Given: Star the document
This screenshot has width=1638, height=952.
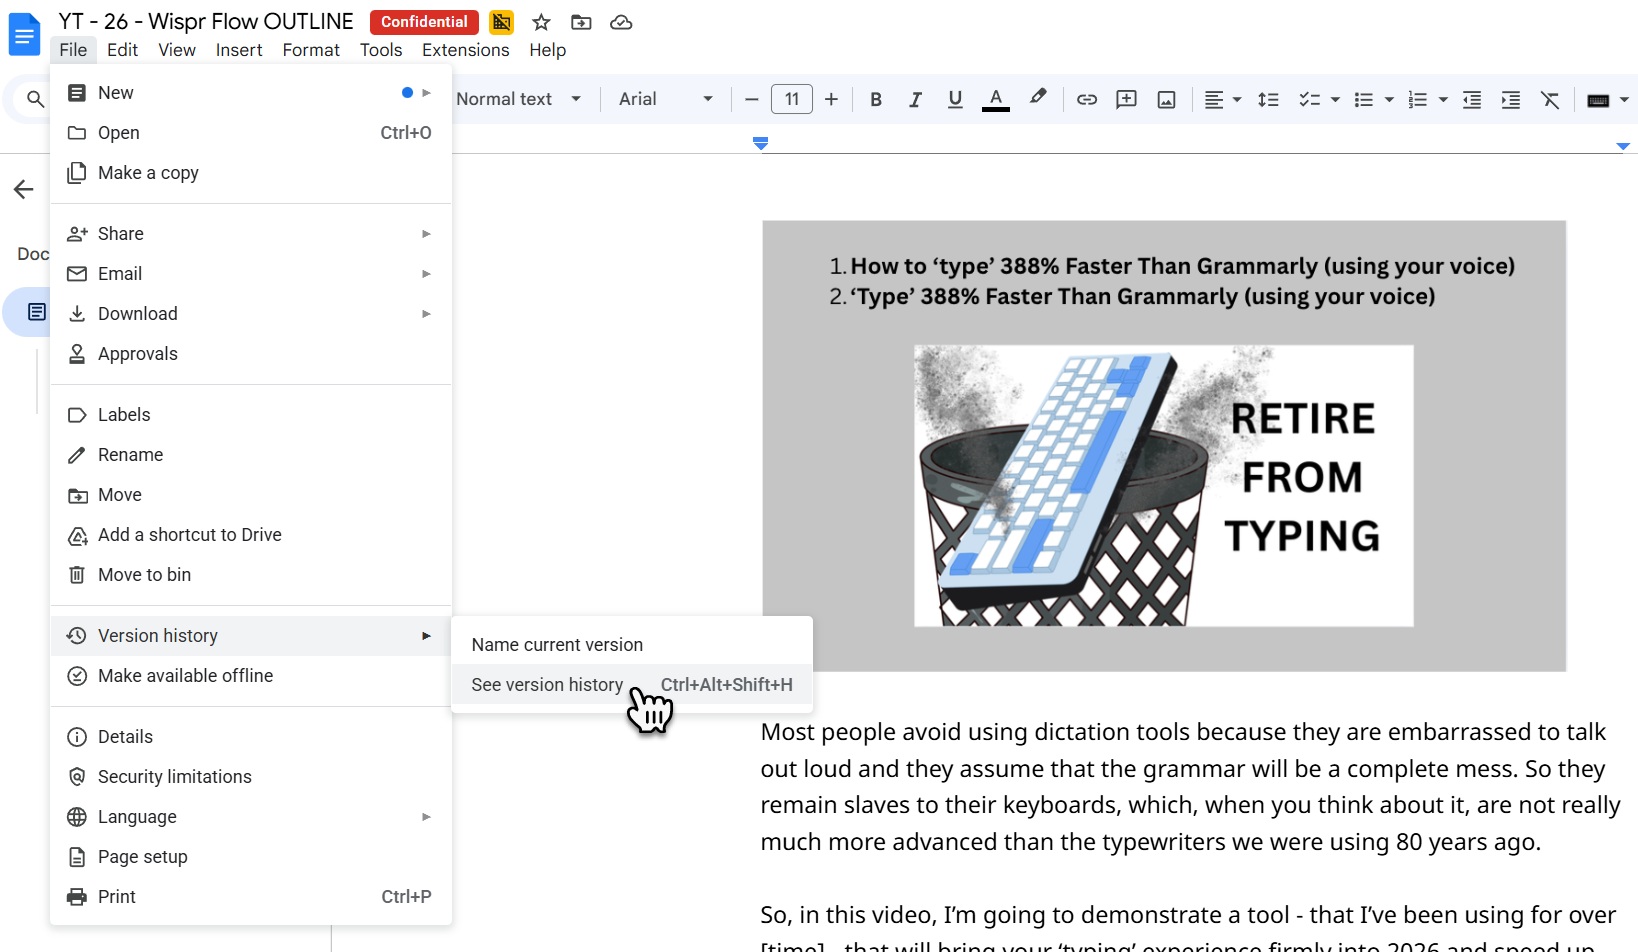Looking at the screenshot, I should (541, 22).
